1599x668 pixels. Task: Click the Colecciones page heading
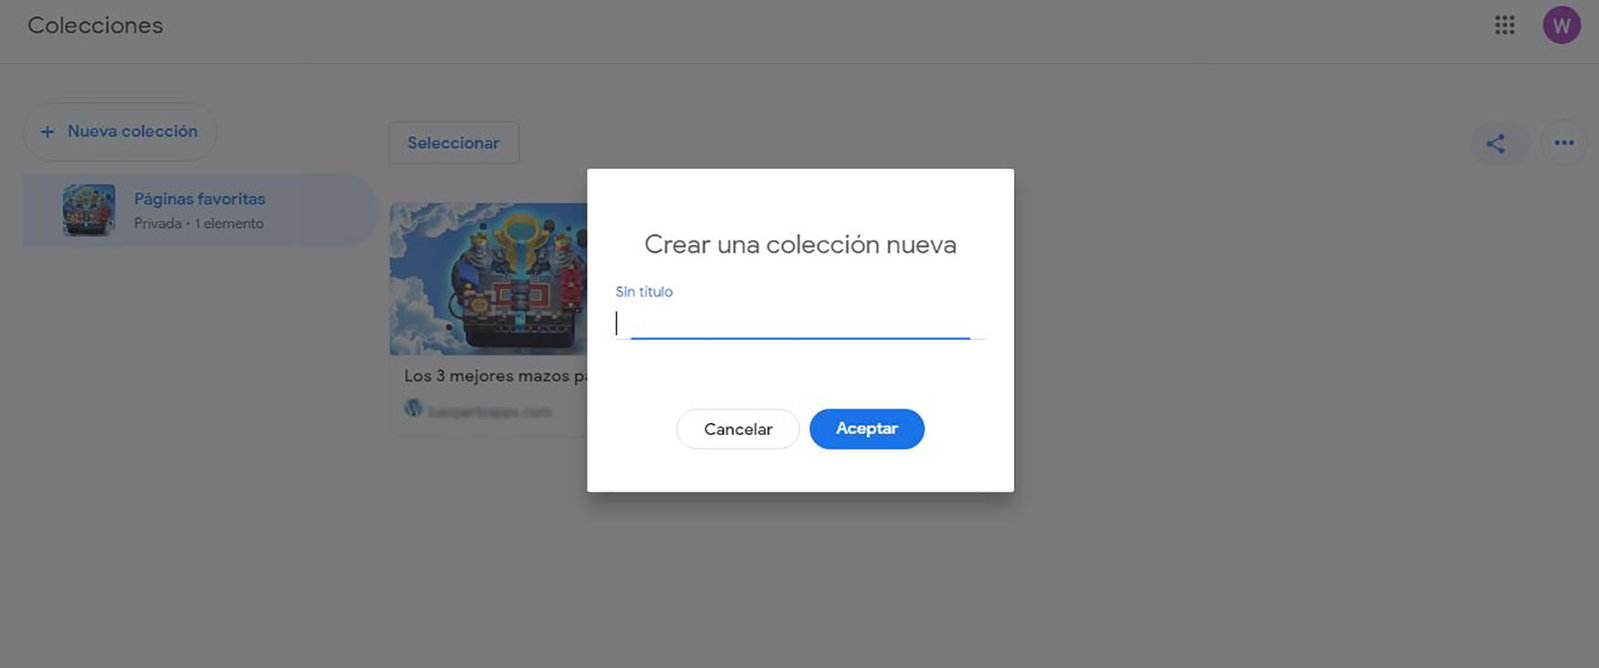click(x=95, y=26)
